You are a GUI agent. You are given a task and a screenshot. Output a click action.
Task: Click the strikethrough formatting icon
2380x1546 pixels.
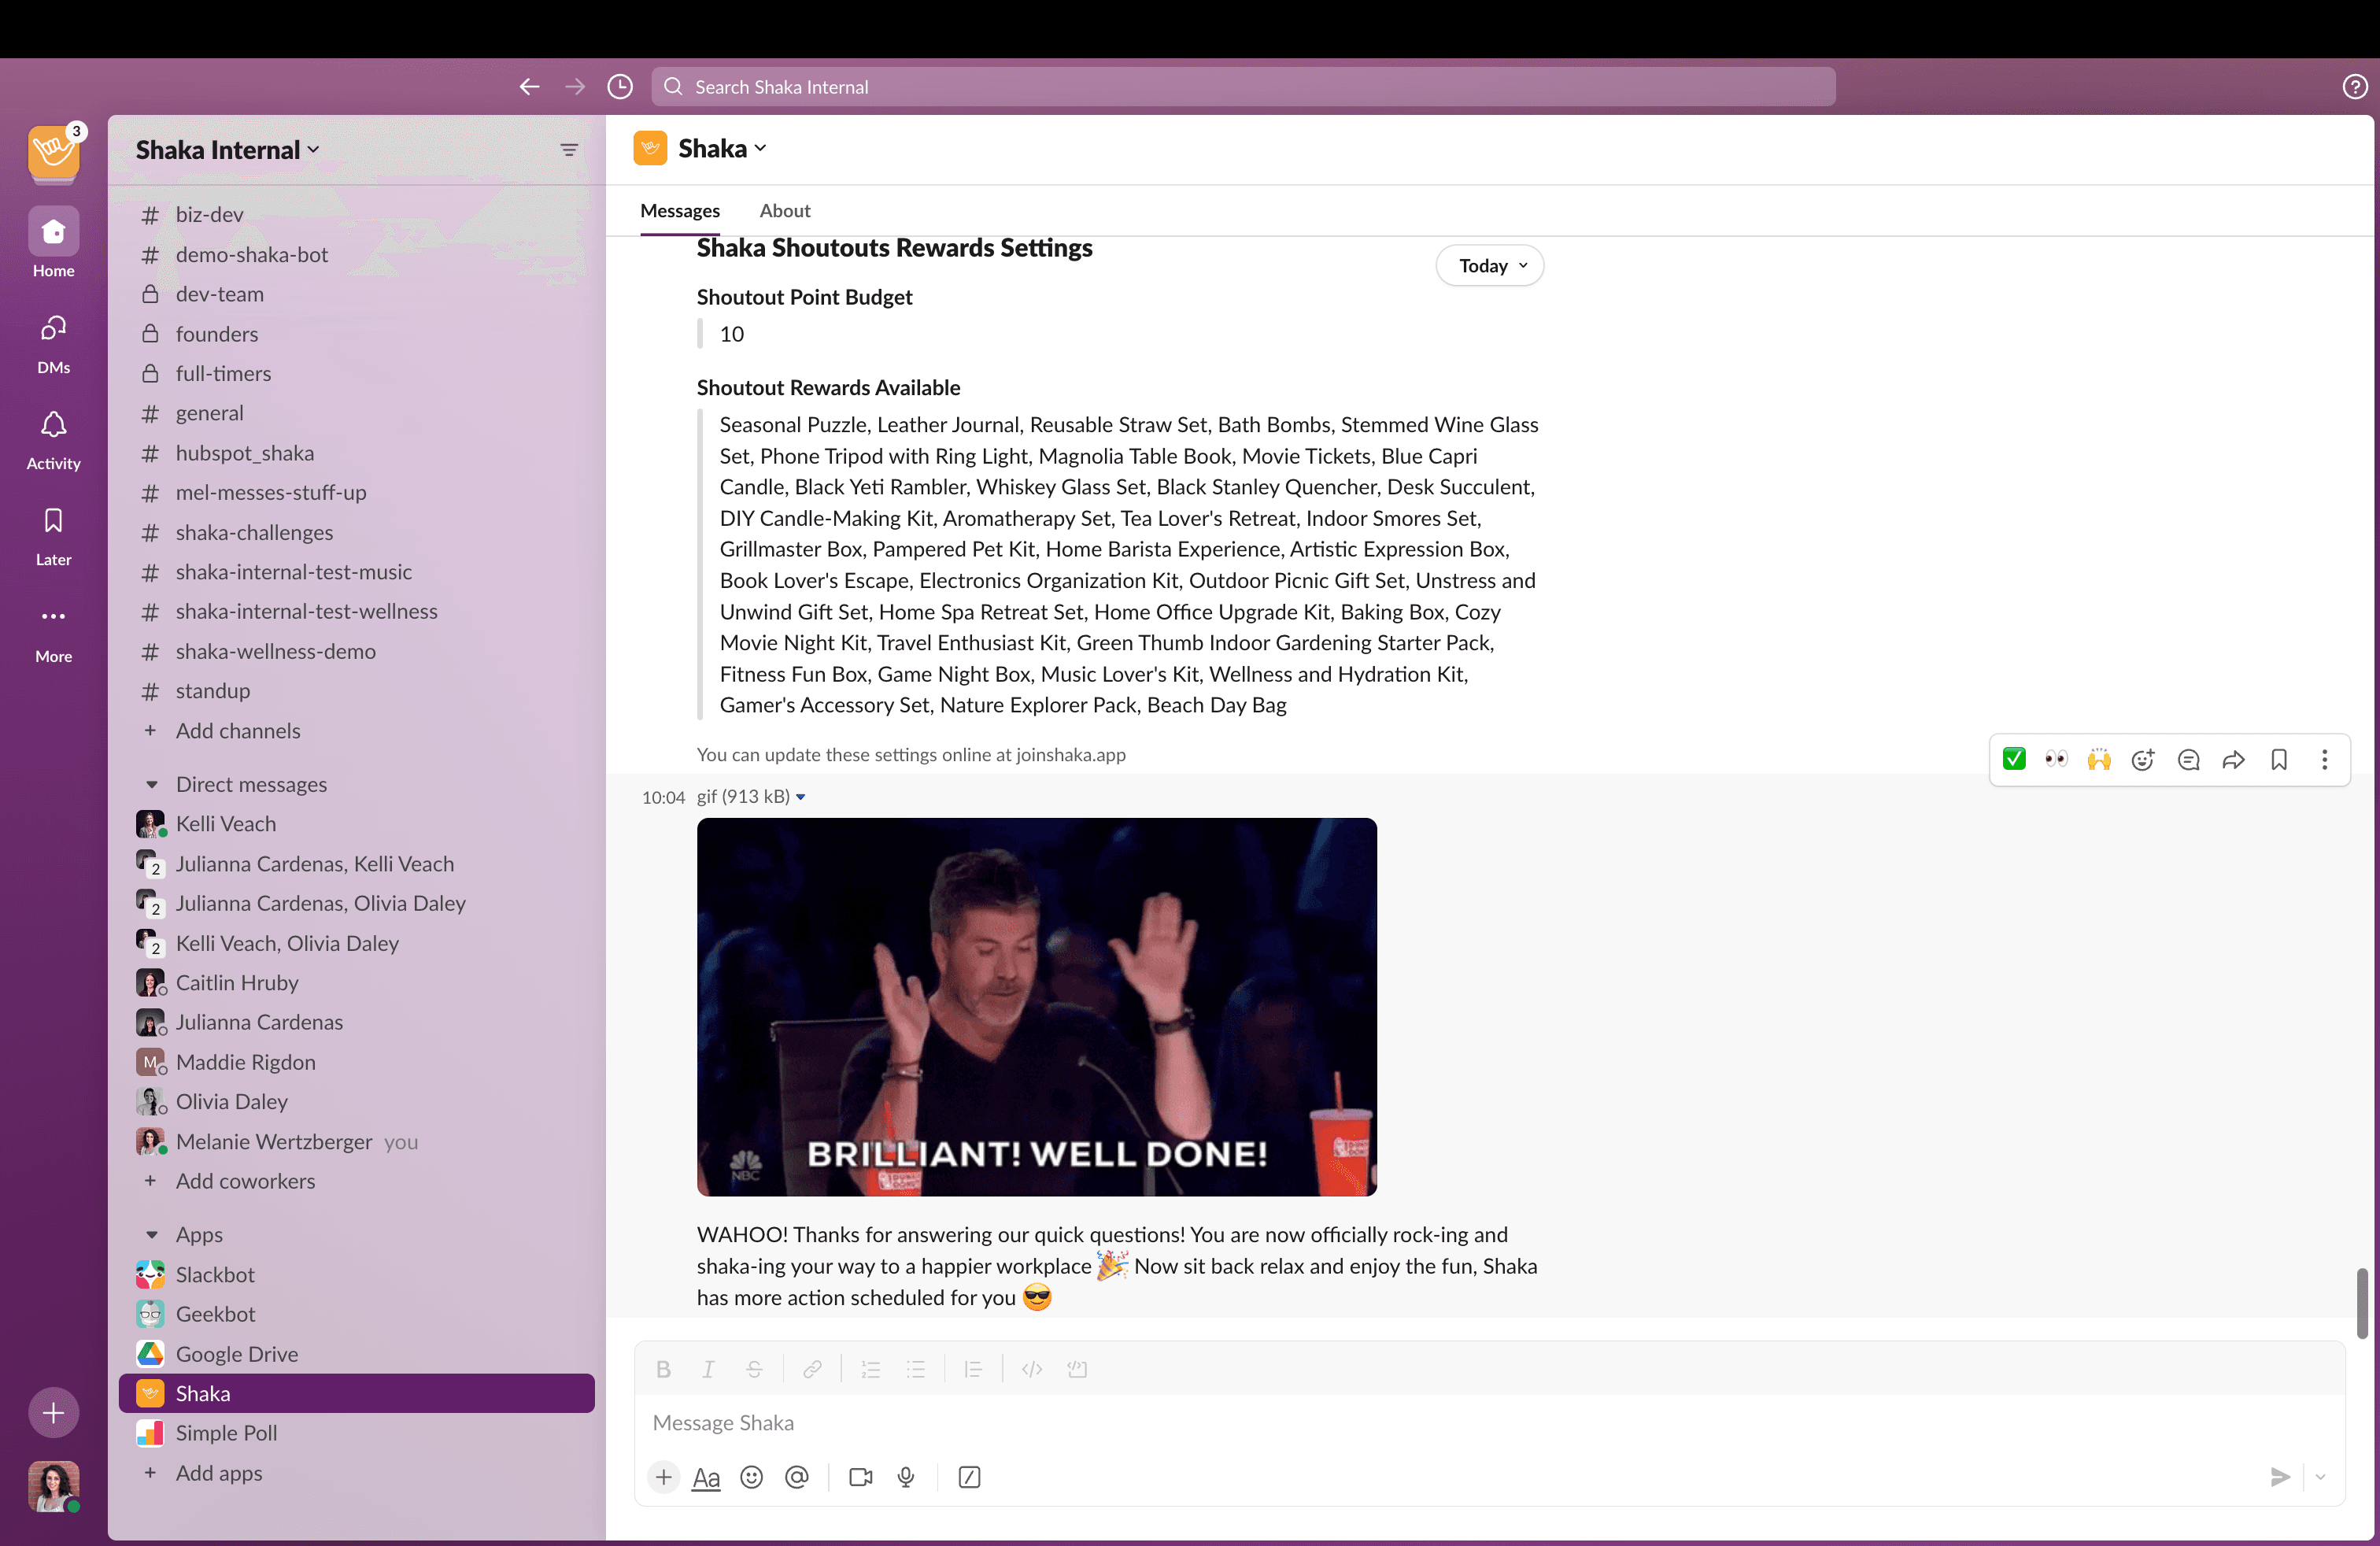click(755, 1369)
